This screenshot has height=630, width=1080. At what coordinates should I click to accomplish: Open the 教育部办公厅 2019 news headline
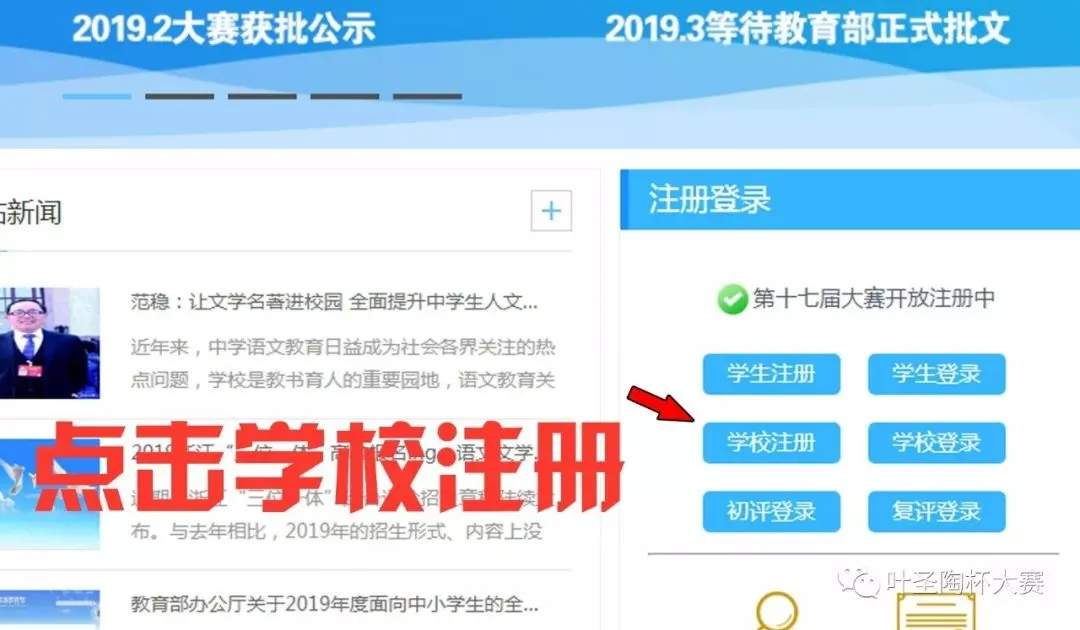(335, 605)
